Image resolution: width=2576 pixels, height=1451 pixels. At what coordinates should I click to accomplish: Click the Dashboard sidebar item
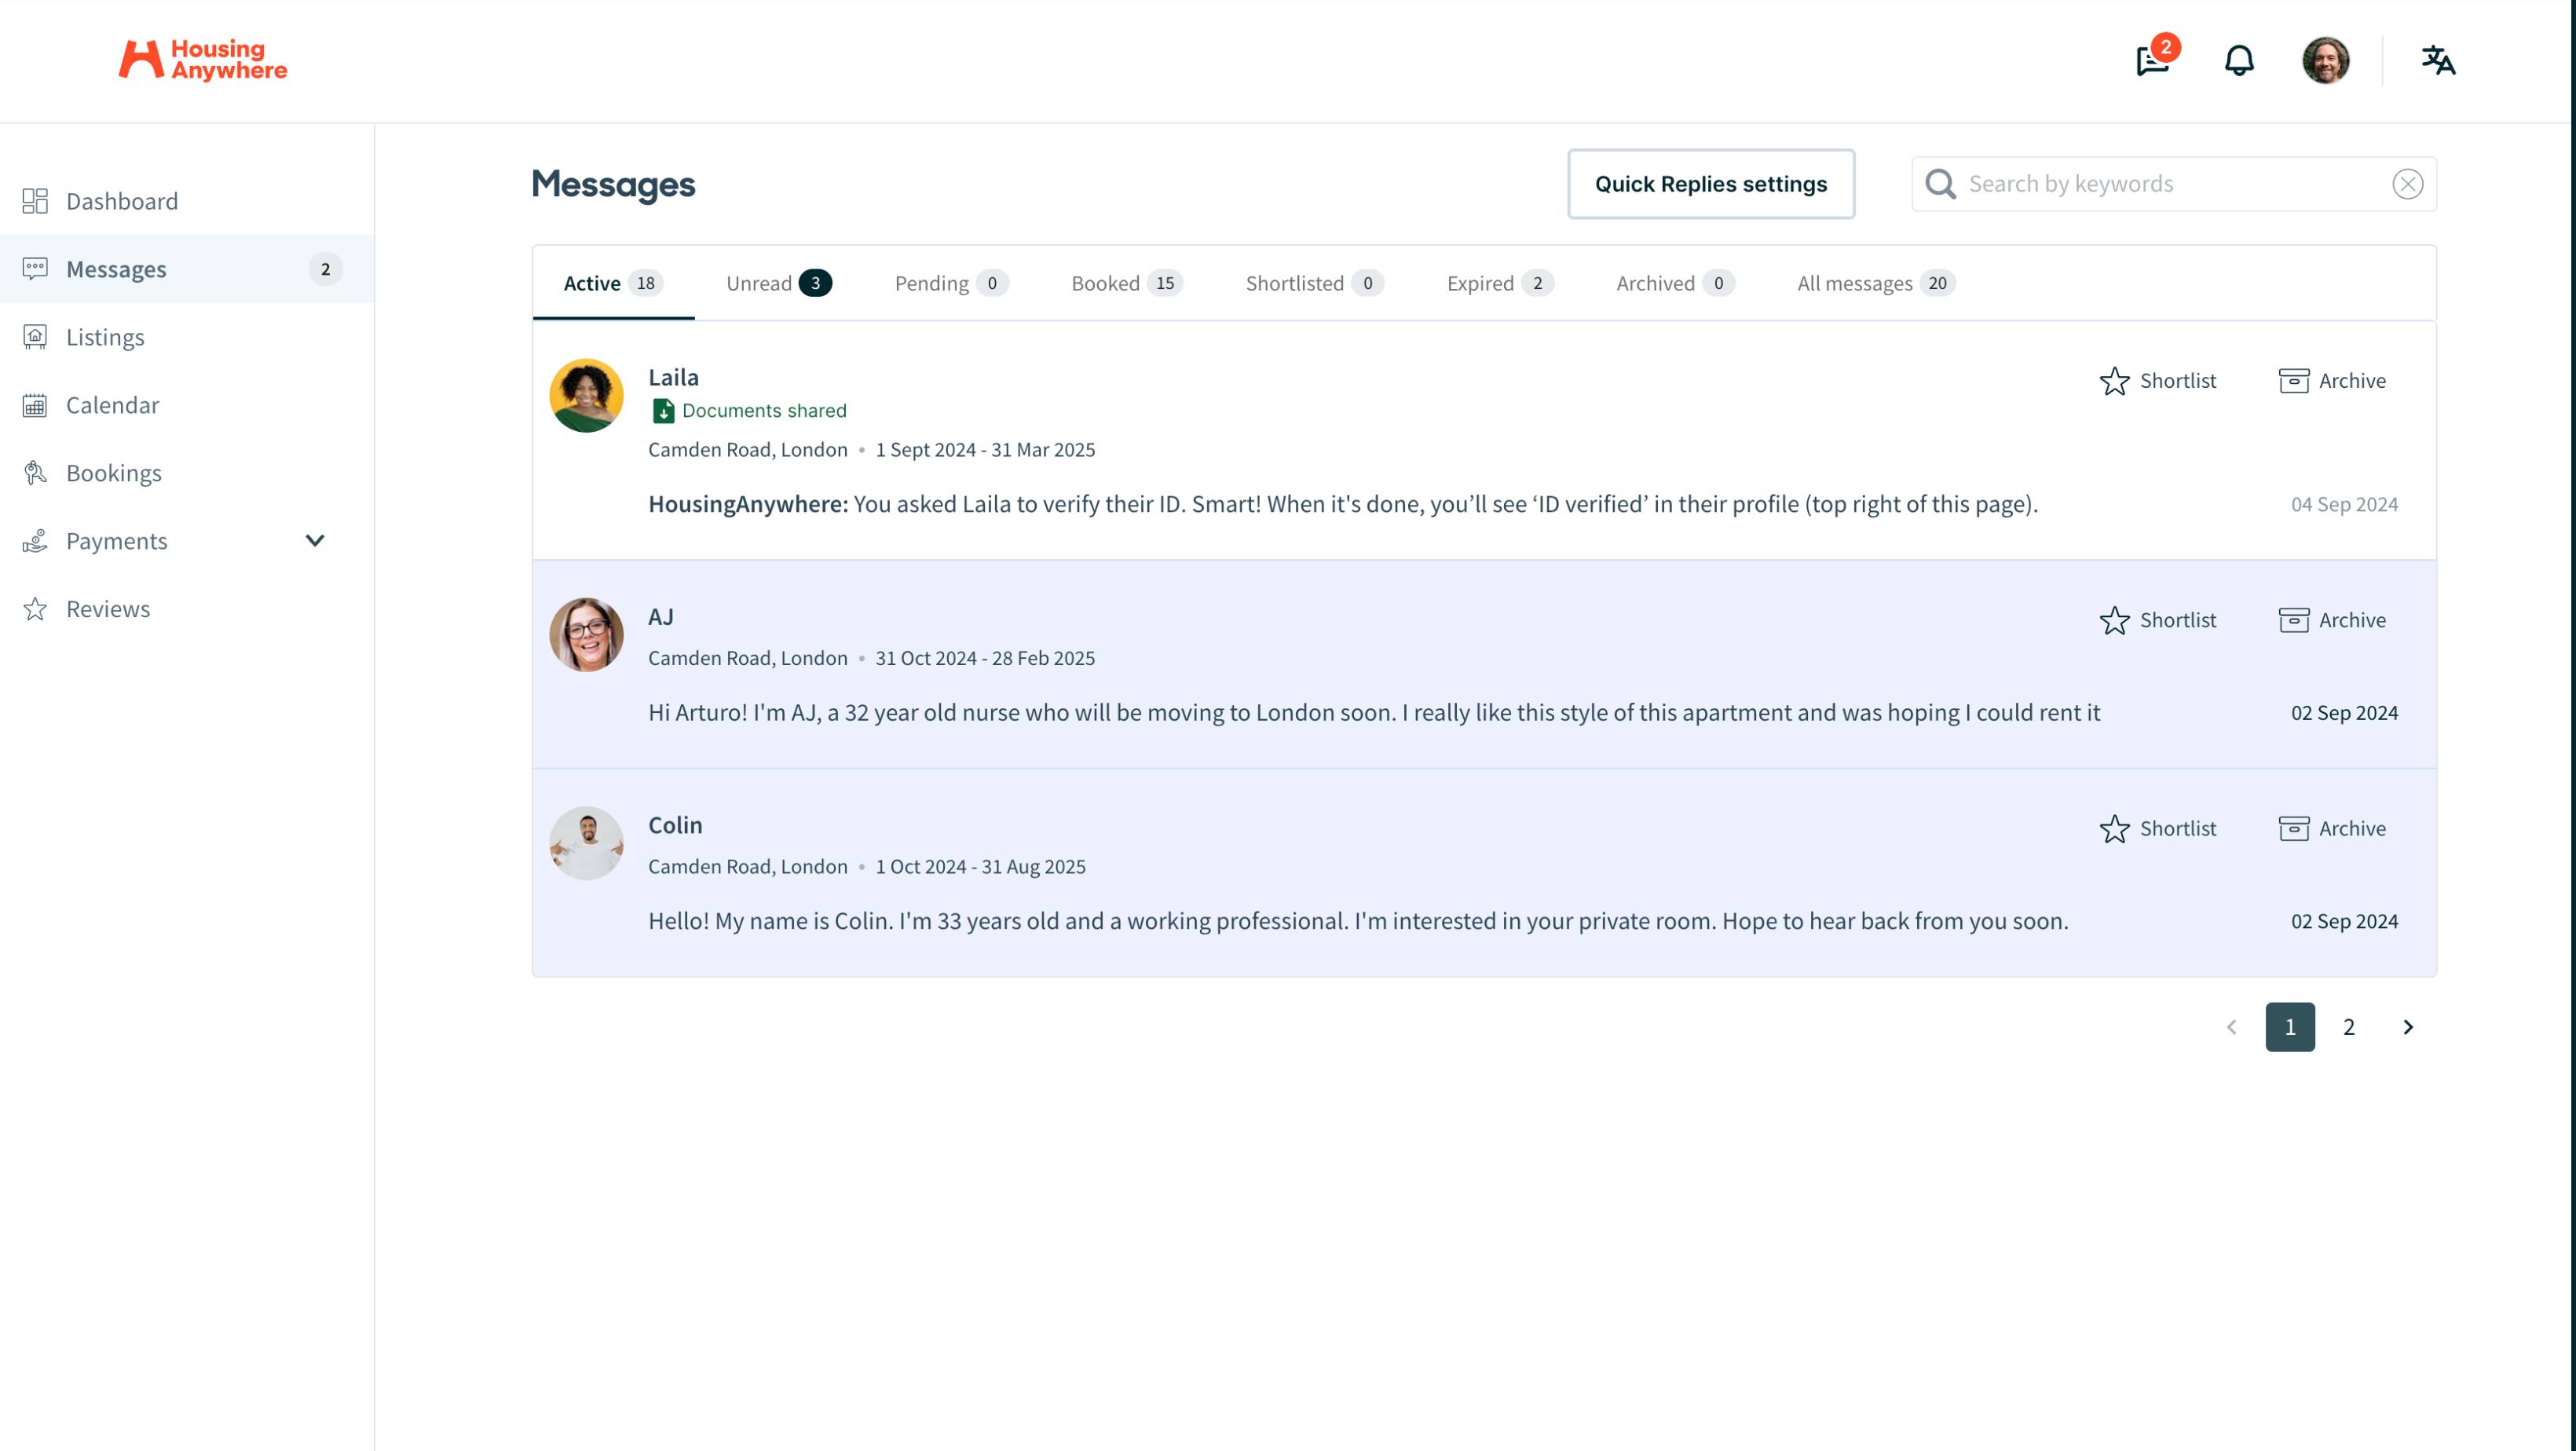click(122, 201)
